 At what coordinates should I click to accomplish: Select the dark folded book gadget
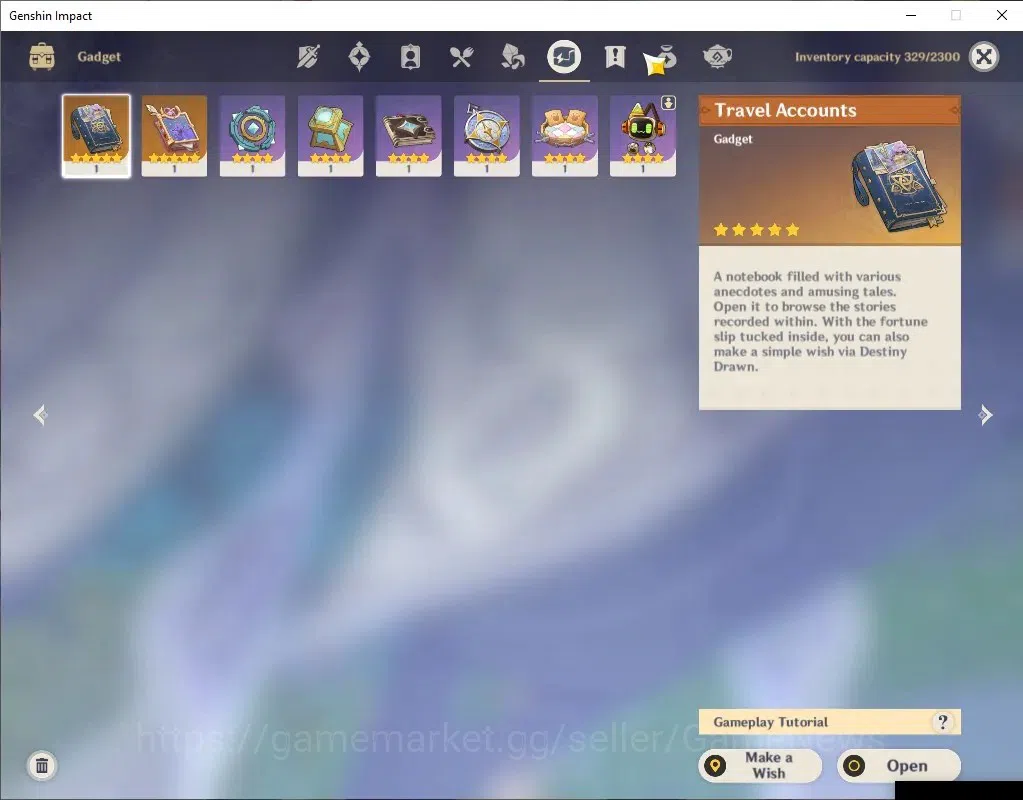(x=408, y=136)
